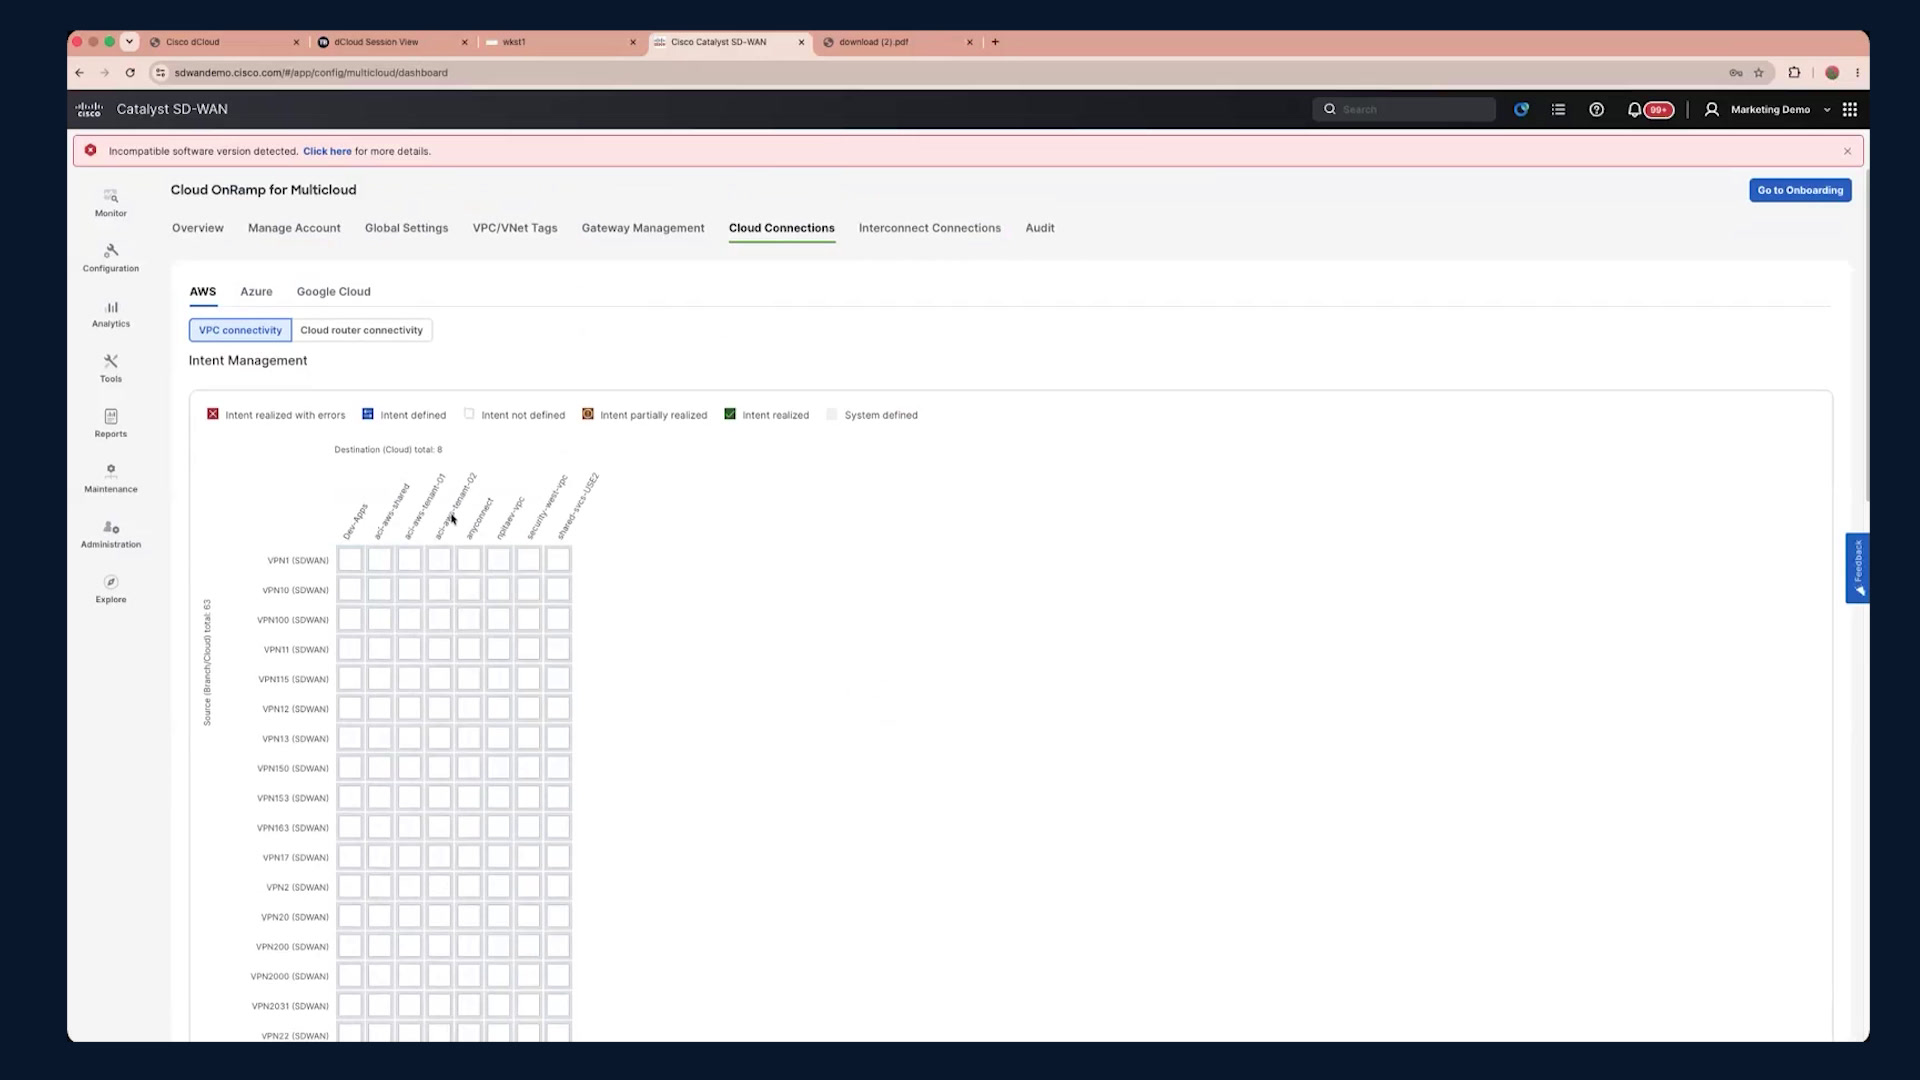Screen dimensions: 1920x1080
Task: Open the app grid launcher icon
Action: coord(1850,110)
